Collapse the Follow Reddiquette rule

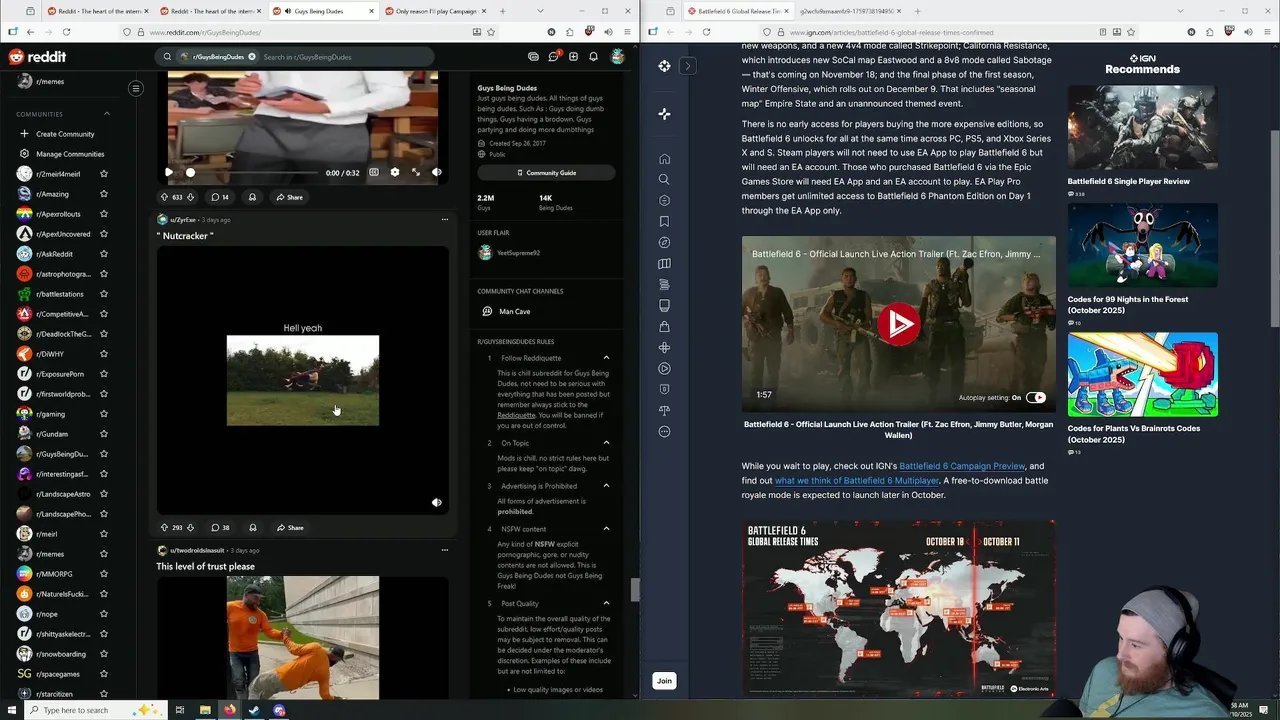pos(606,358)
